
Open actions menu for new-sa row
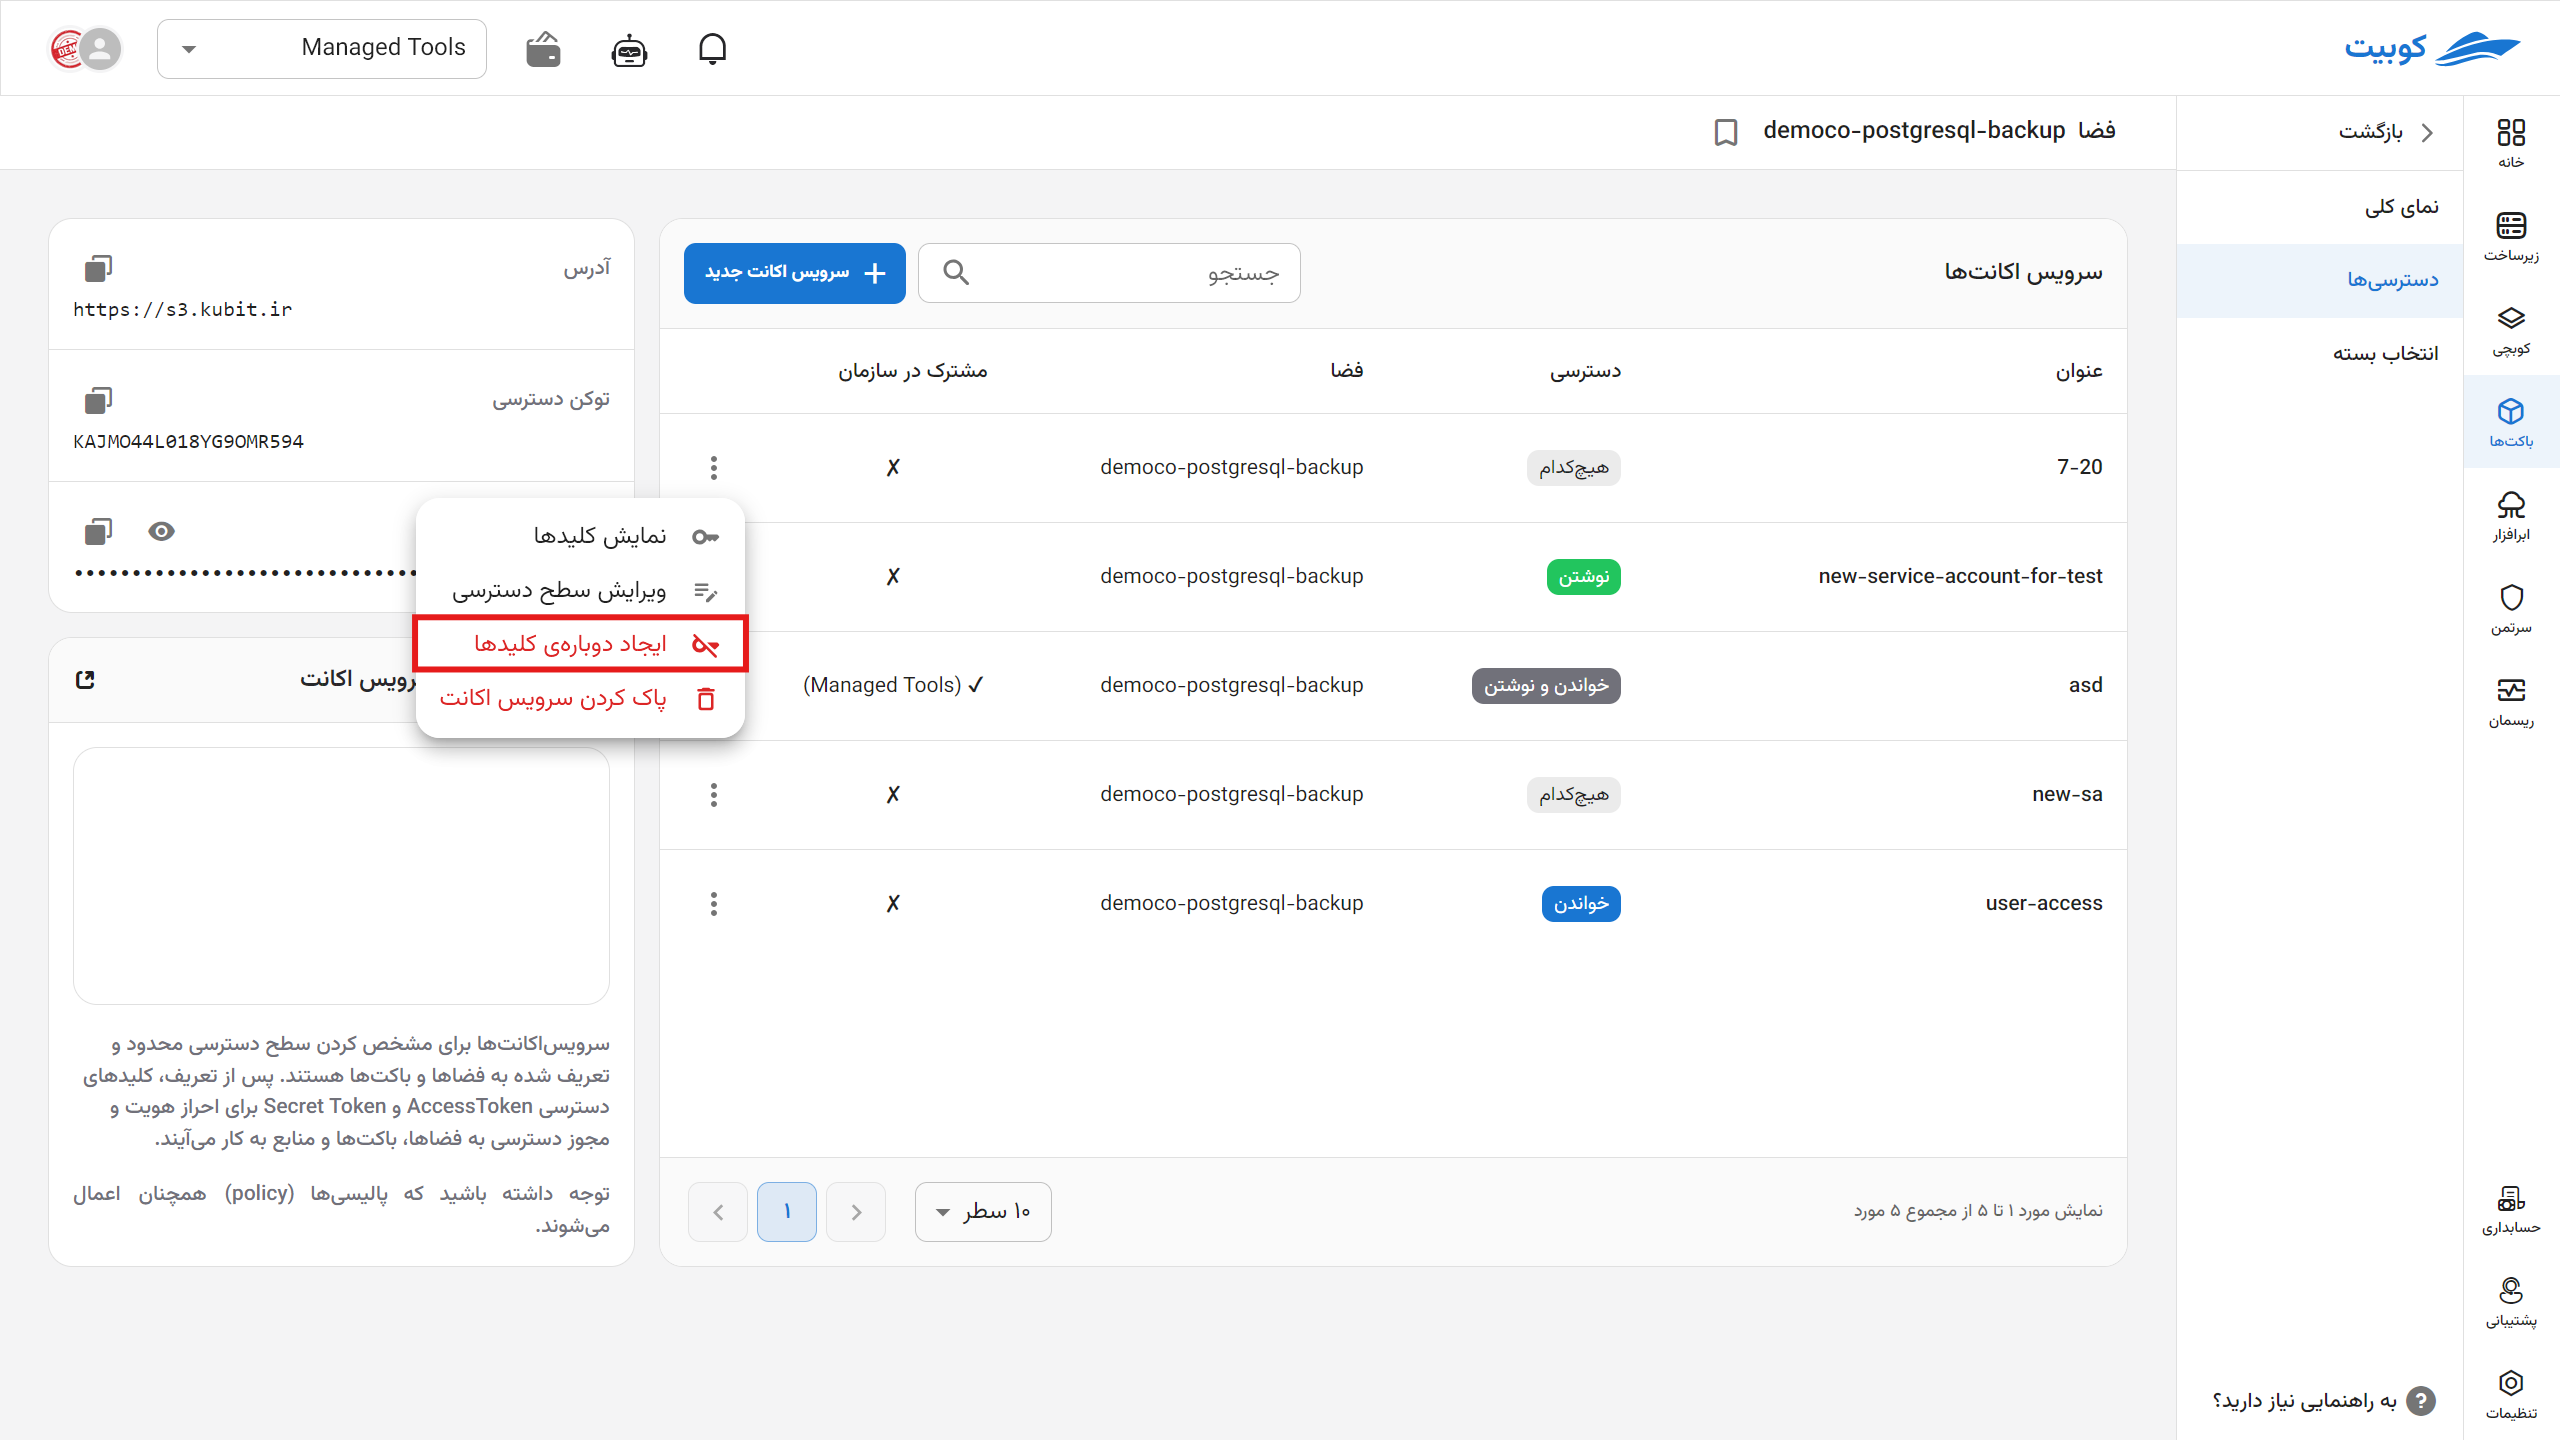(713, 794)
